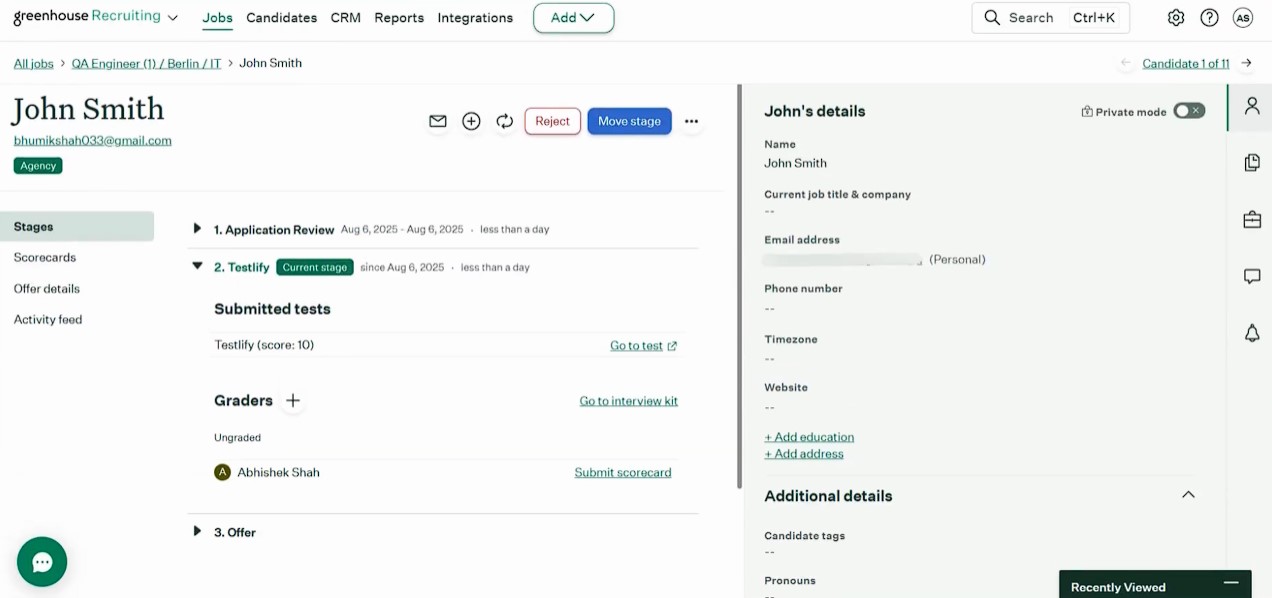Viewport: 1272px width, 598px height.
Task: Click the Testlify (score: 10) text
Action: (264, 345)
